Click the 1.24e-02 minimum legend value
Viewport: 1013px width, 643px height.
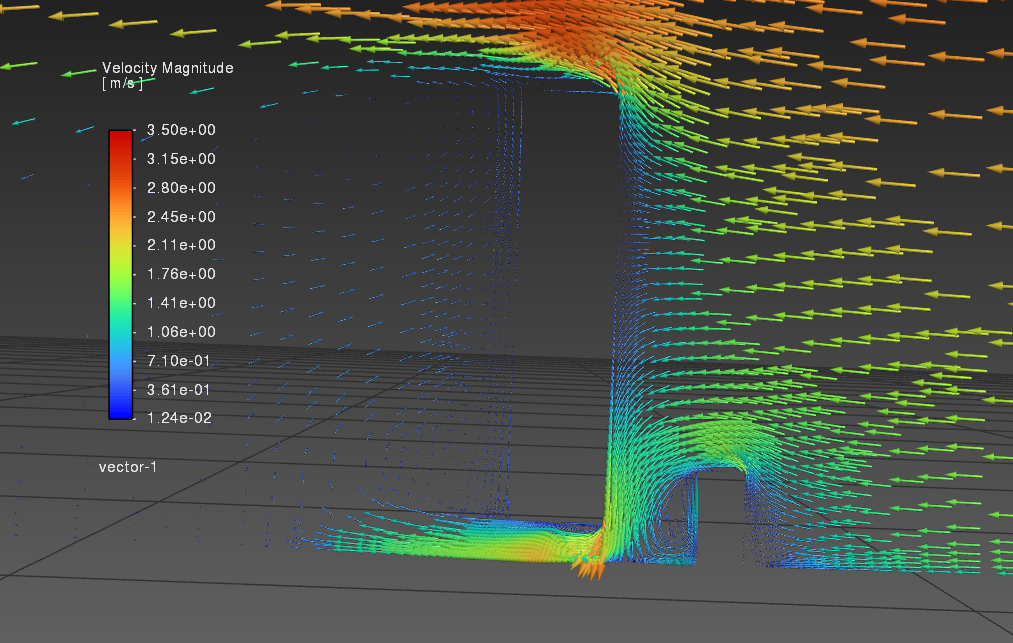[x=181, y=418]
